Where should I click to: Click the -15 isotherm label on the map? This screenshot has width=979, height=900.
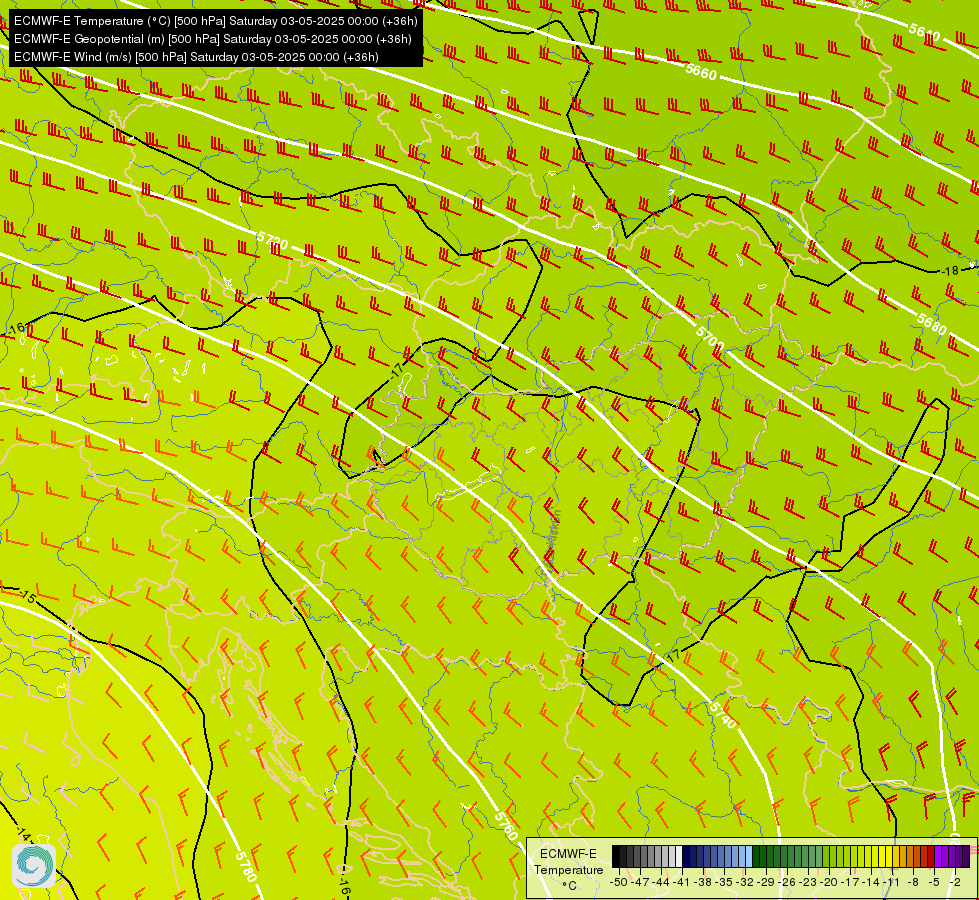(x=27, y=596)
